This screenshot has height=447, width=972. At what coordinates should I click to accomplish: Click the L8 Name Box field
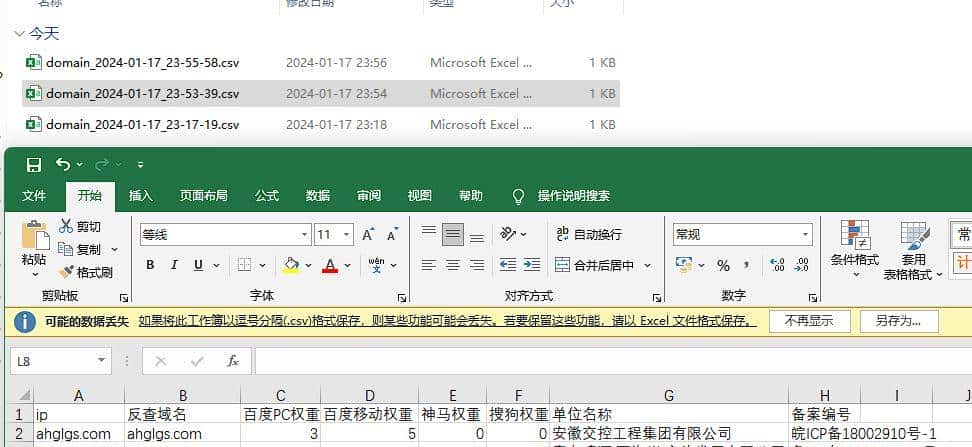click(61, 361)
